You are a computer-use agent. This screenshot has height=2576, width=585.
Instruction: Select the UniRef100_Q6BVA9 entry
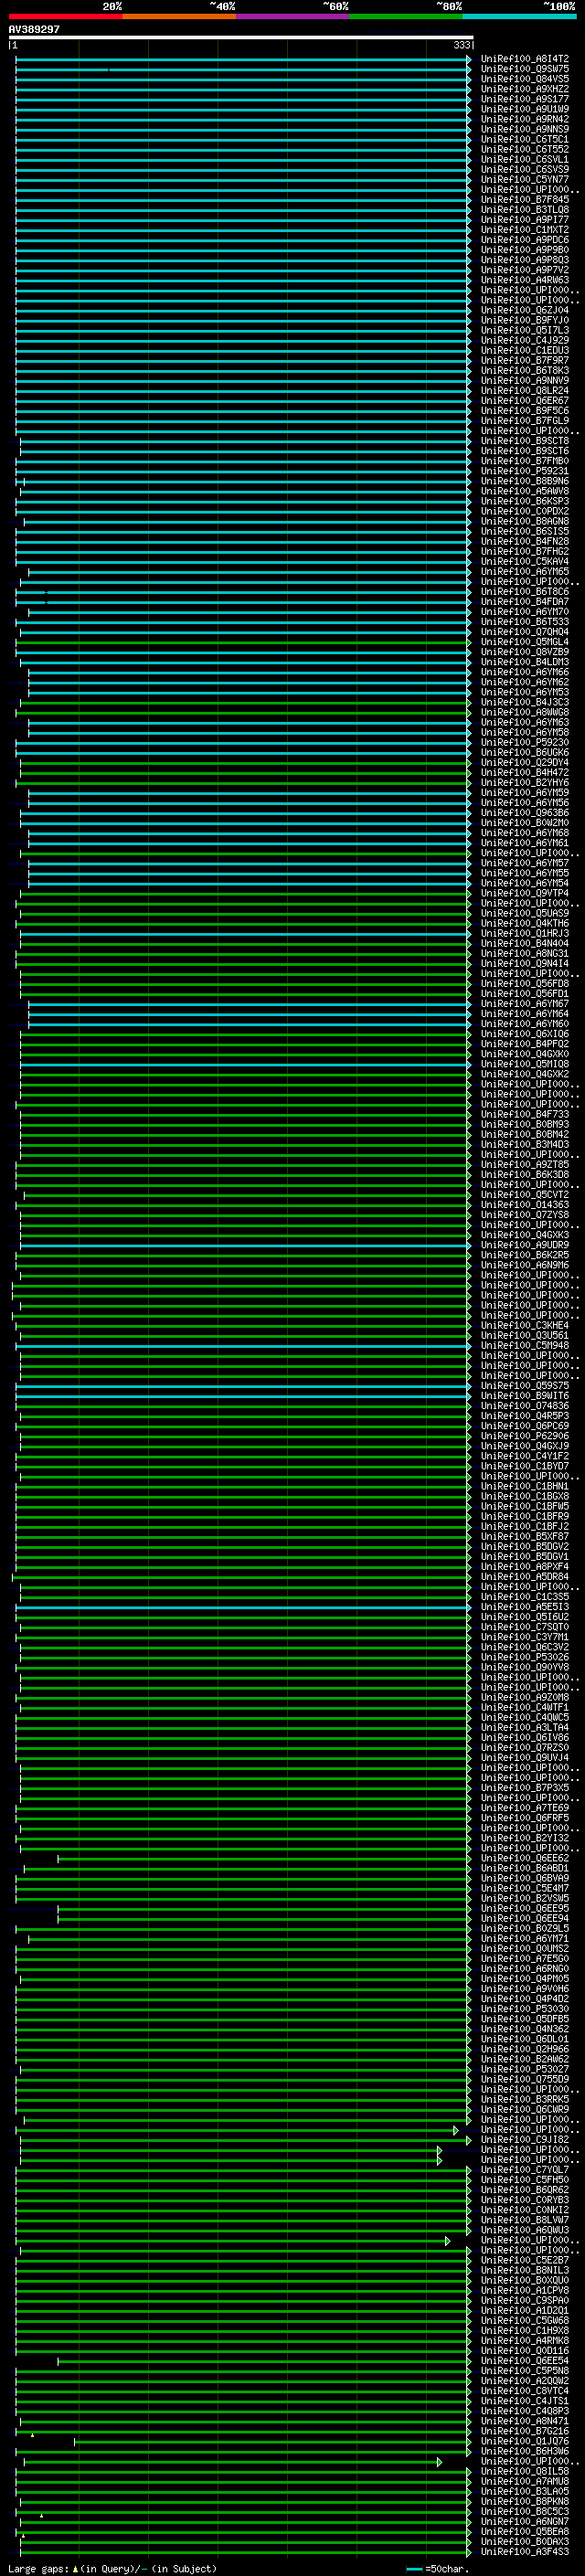point(525,1878)
